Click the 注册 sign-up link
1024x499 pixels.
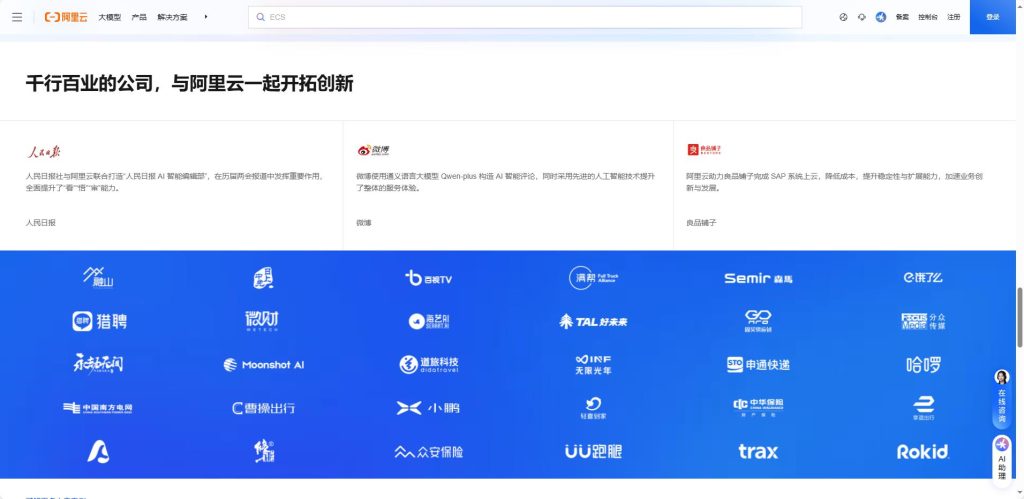coord(954,17)
